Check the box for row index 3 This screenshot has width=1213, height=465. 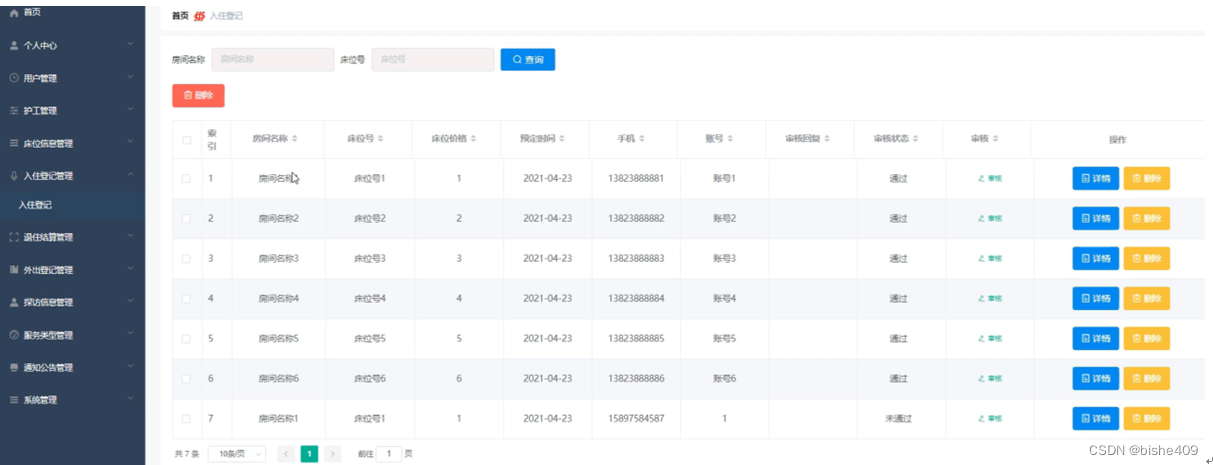(x=186, y=258)
